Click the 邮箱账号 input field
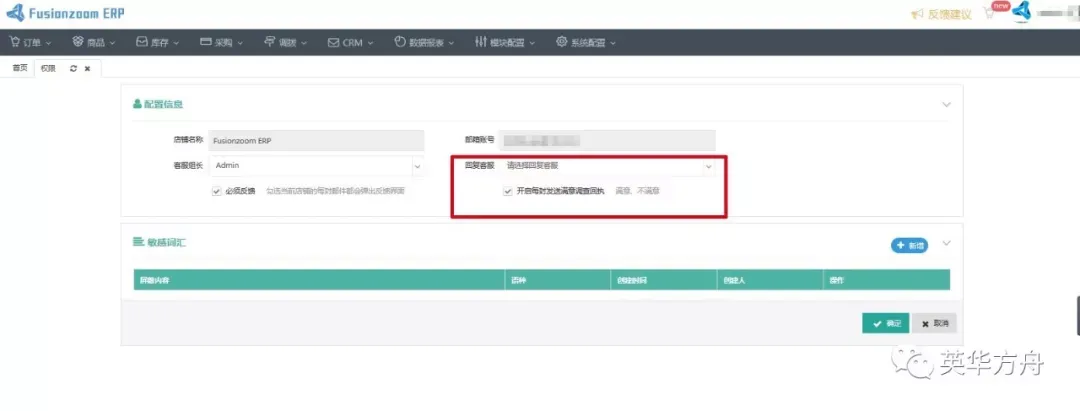 pyautogui.click(x=607, y=140)
